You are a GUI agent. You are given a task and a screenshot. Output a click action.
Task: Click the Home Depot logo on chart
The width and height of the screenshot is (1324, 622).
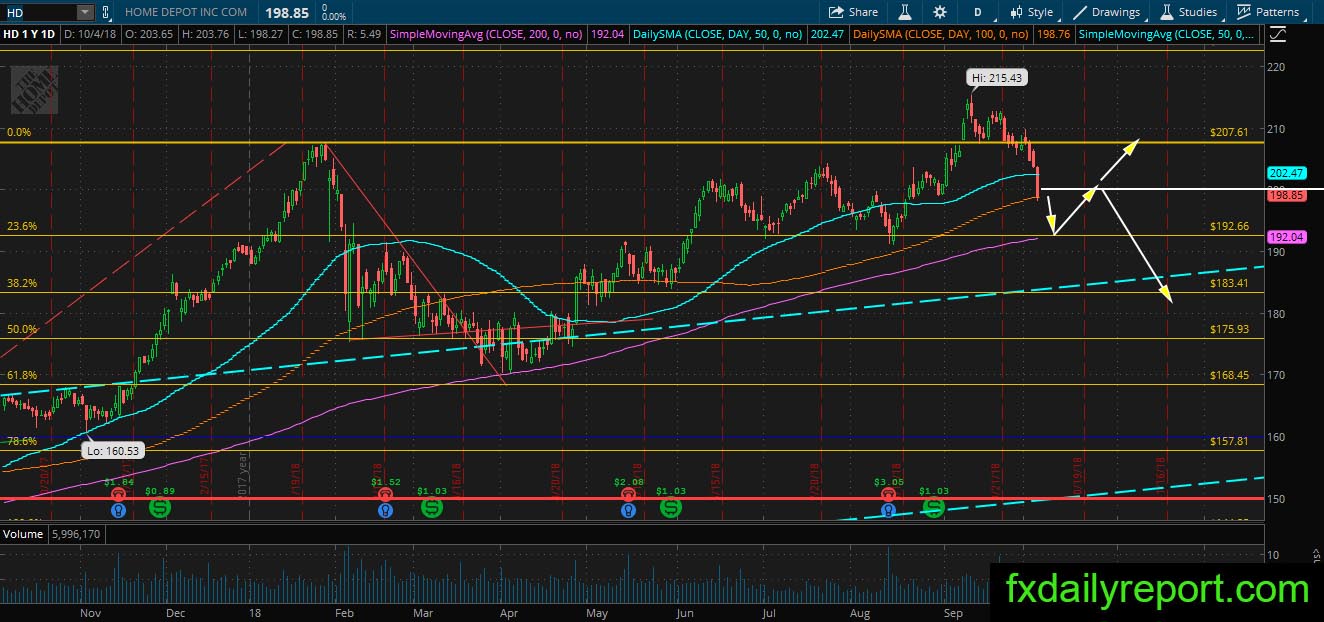pos(34,91)
